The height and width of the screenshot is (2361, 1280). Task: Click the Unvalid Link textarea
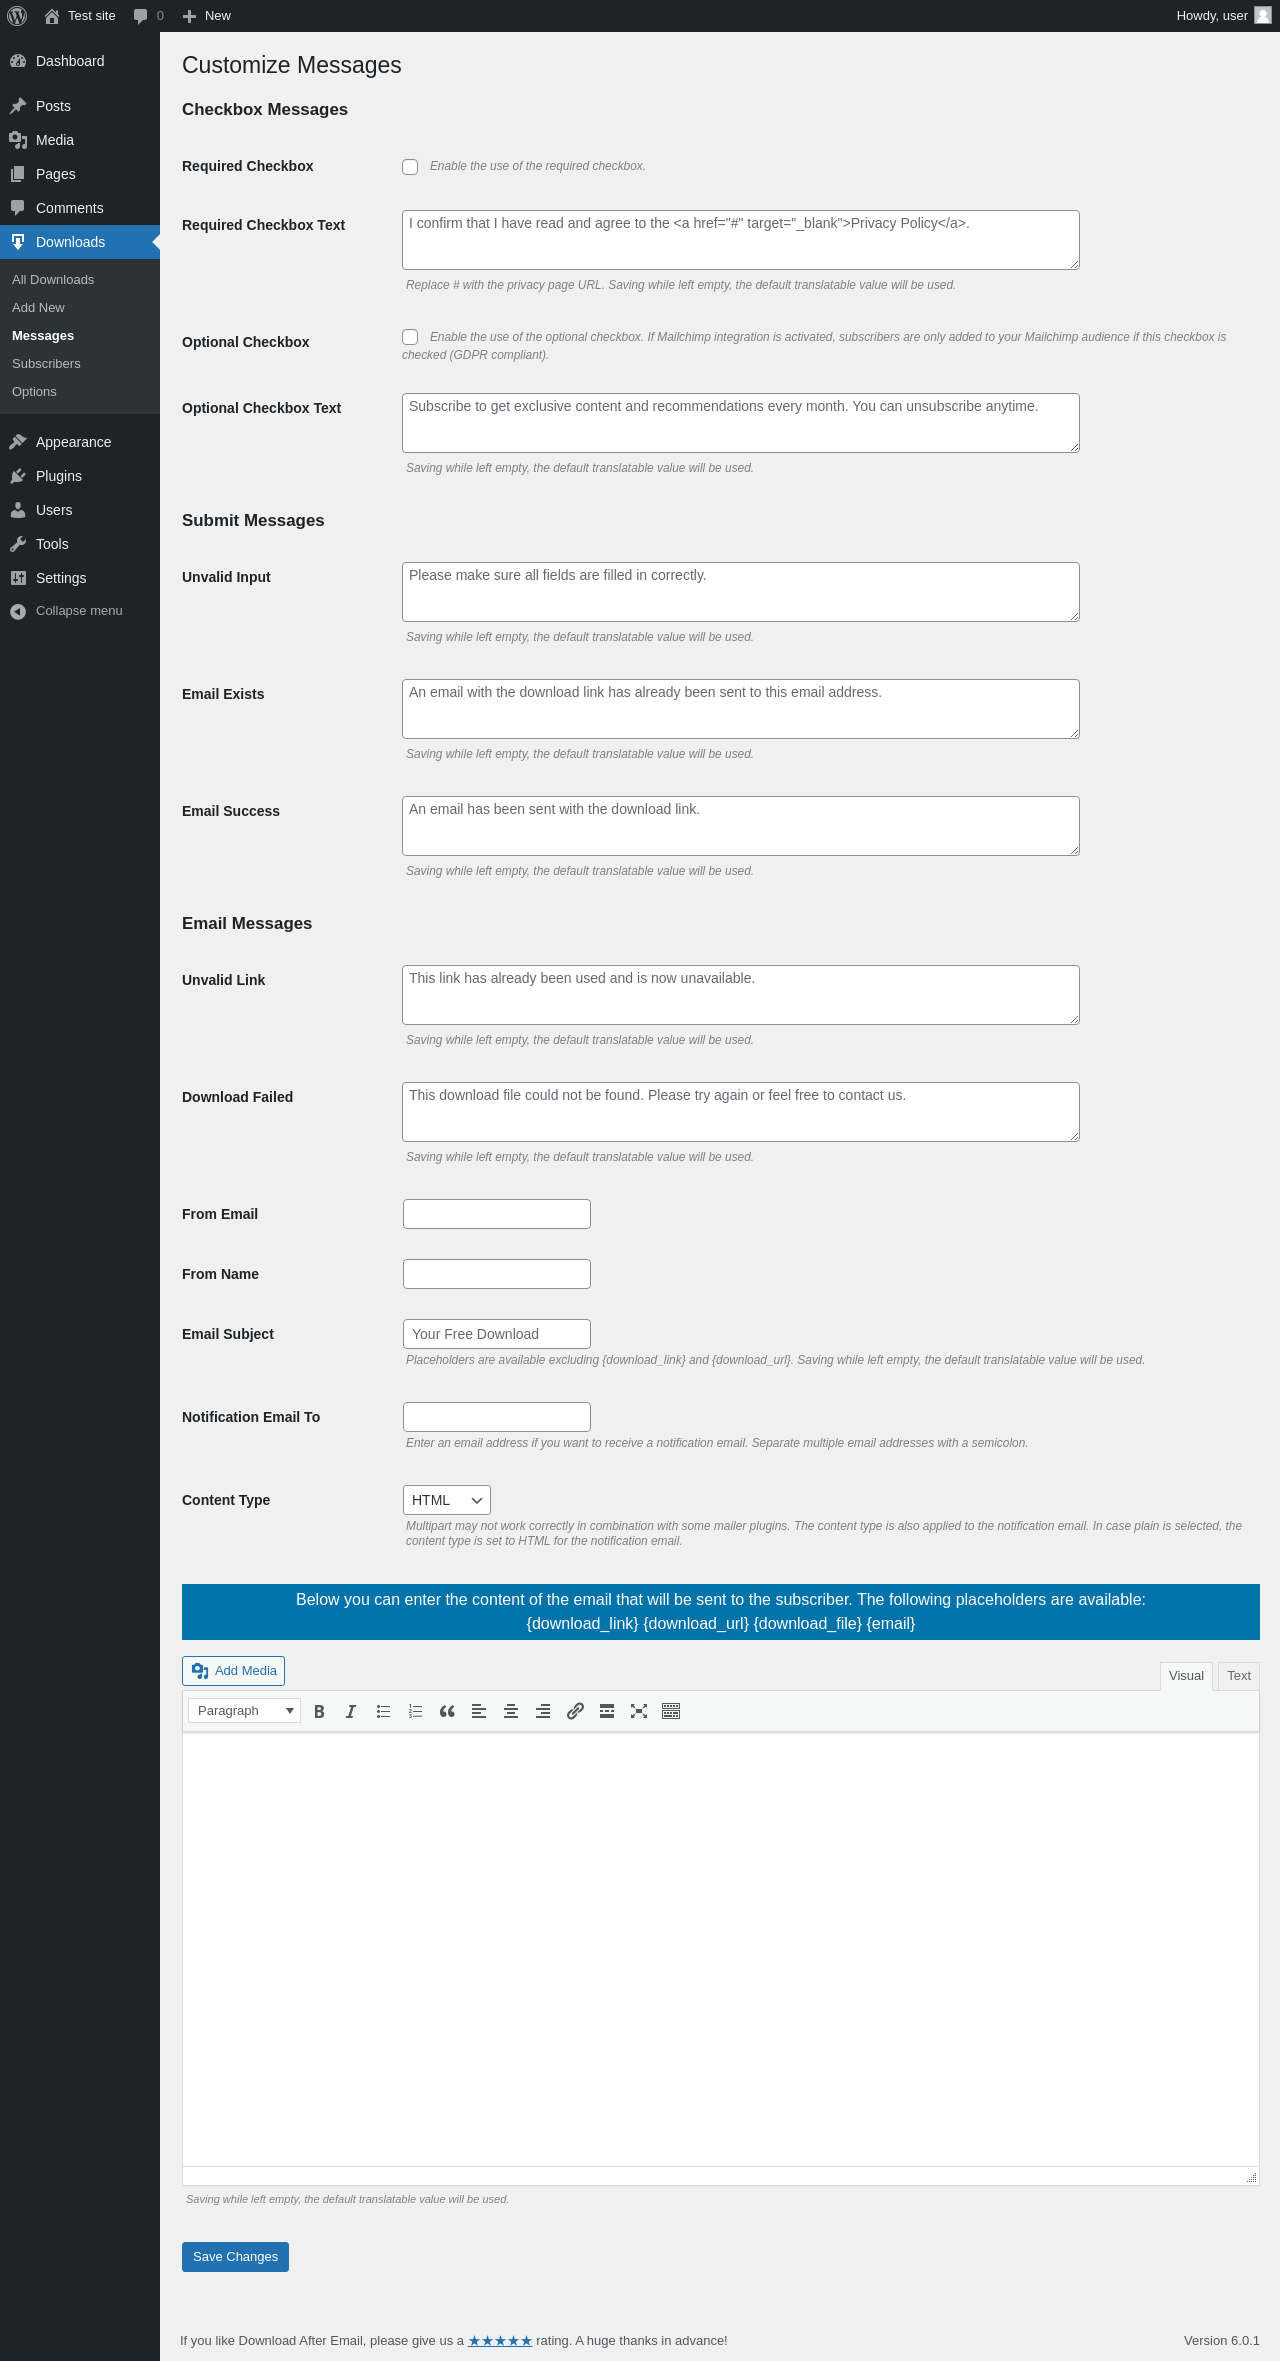(741, 995)
